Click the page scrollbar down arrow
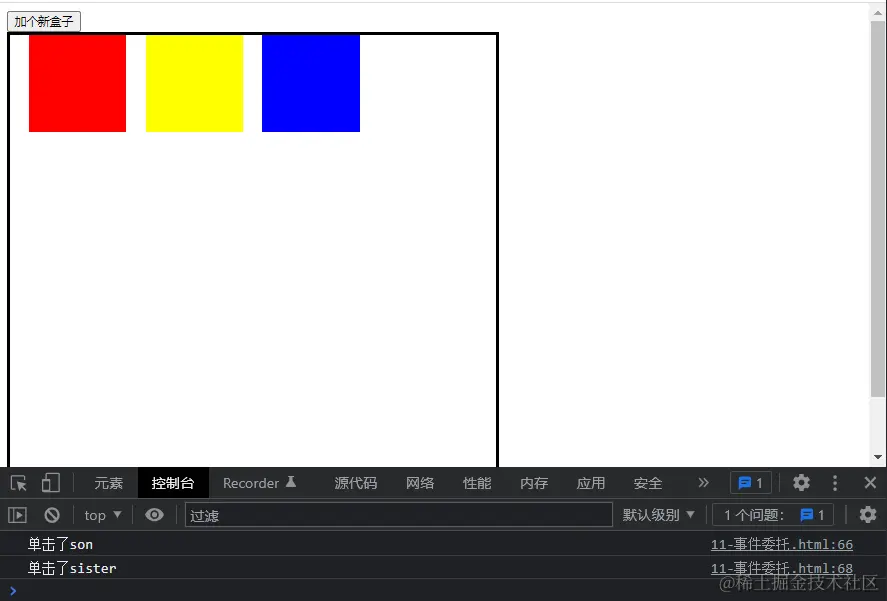Screen dimensions: 887x601 tap(878, 457)
